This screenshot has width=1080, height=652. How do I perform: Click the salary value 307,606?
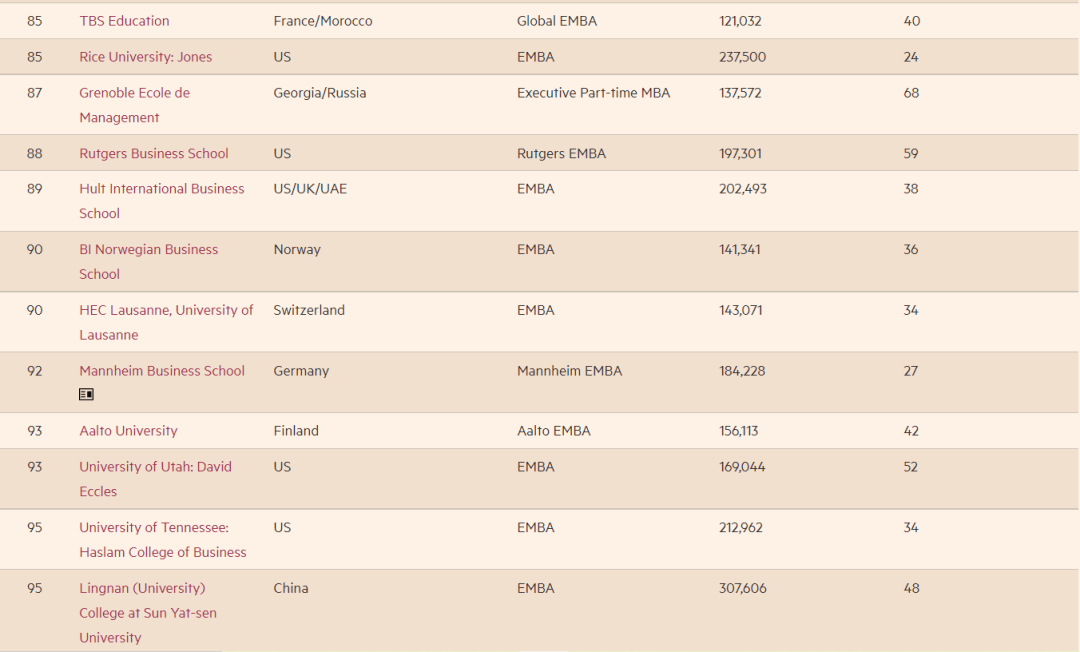[742, 589]
